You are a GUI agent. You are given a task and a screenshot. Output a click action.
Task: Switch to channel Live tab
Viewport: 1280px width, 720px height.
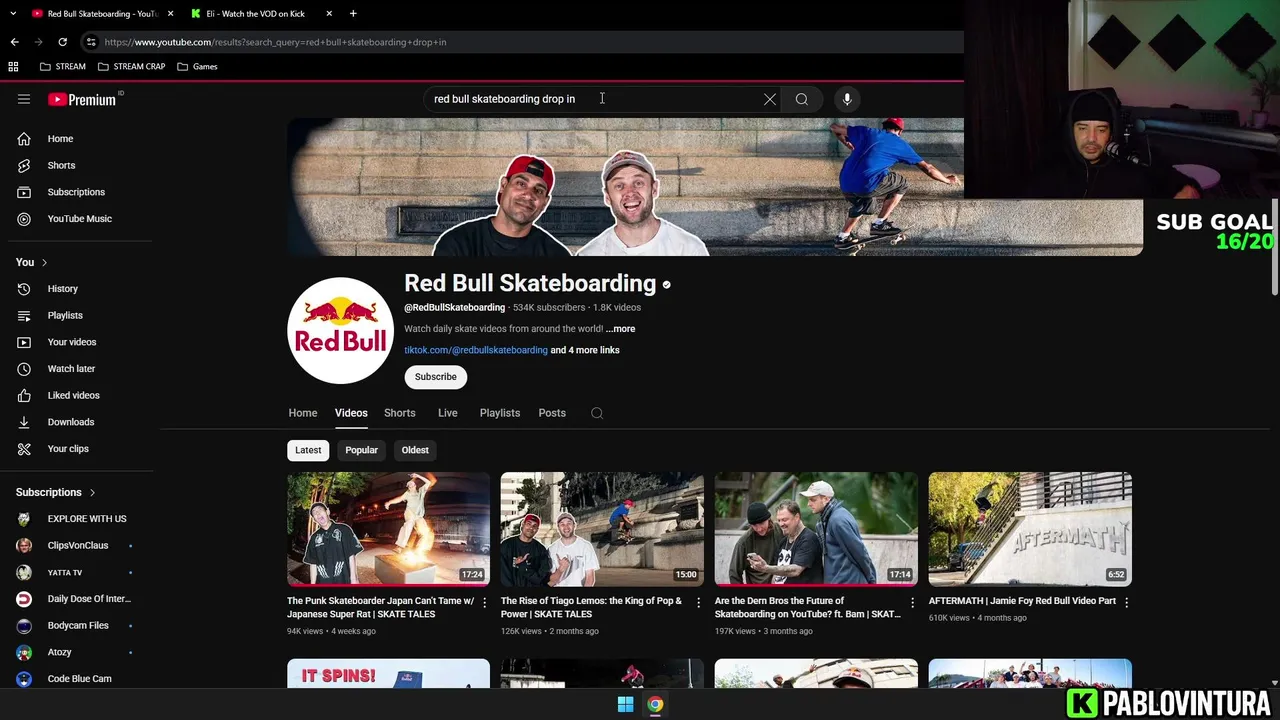448,413
